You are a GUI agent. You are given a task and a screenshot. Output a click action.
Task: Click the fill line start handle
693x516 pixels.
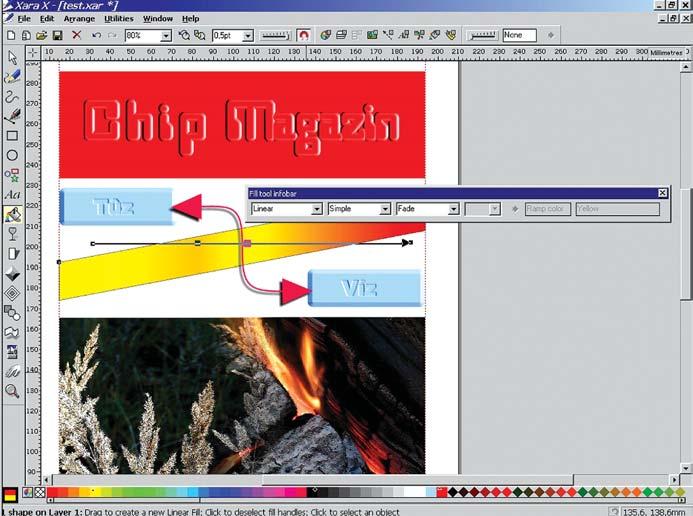click(x=92, y=243)
